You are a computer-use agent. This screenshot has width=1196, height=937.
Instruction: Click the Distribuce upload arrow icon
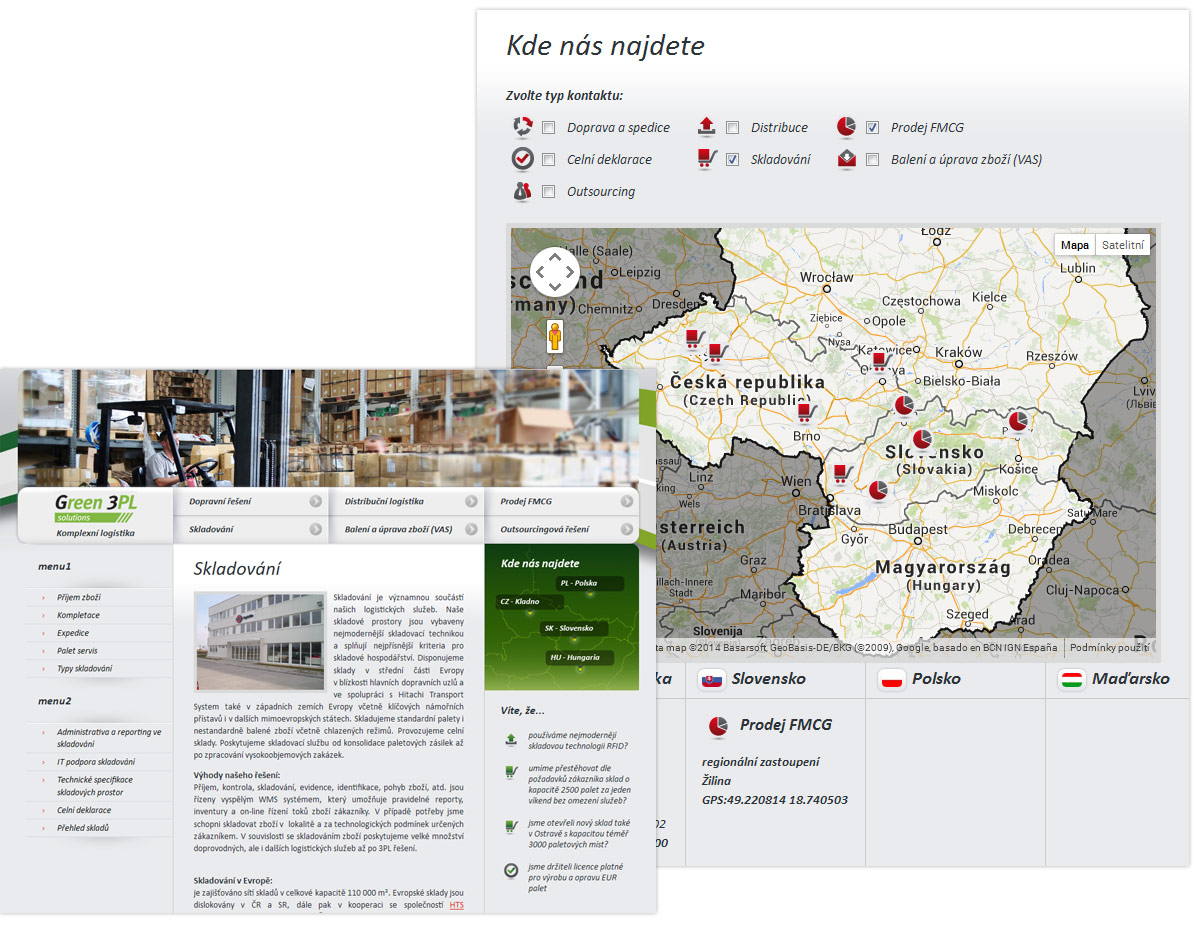coord(706,127)
